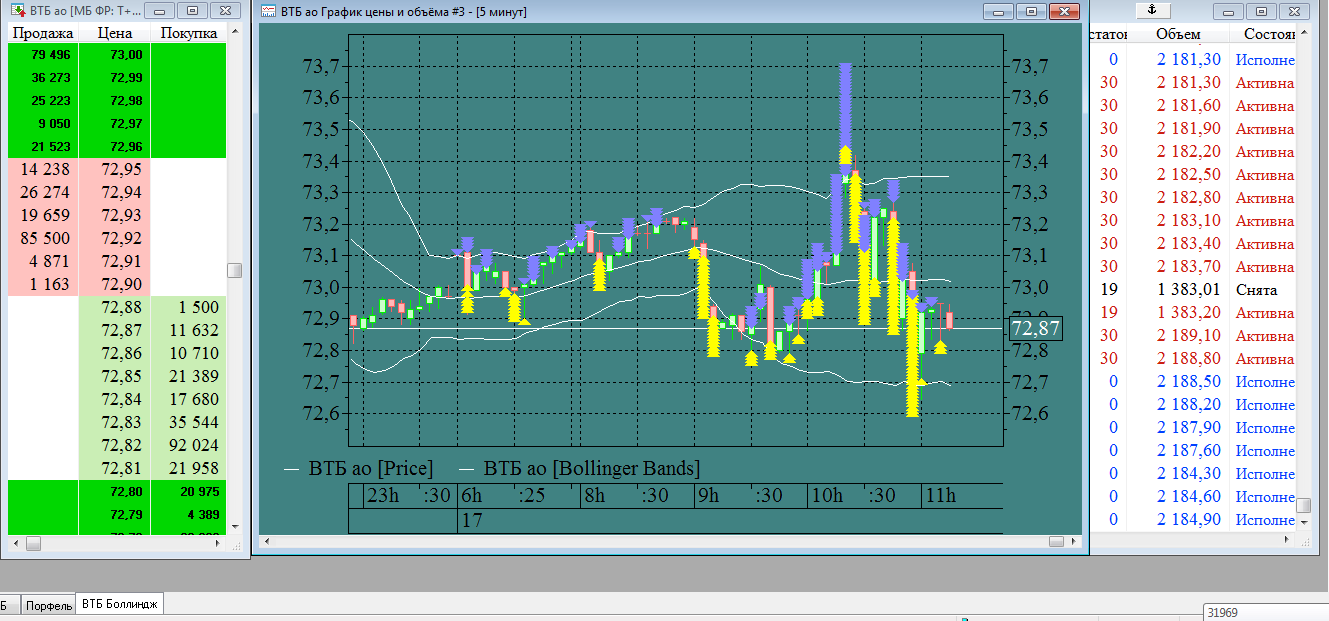This screenshot has height=621, width=1329.
Task: Select the 1 383,20 volume cell
Action: 1178,313
